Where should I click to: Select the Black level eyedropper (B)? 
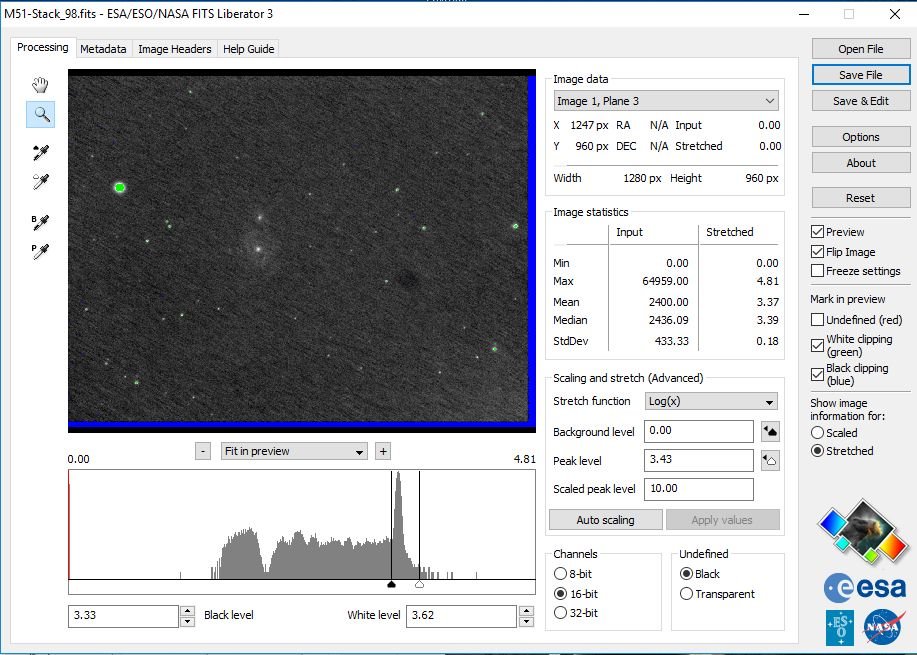[40, 222]
